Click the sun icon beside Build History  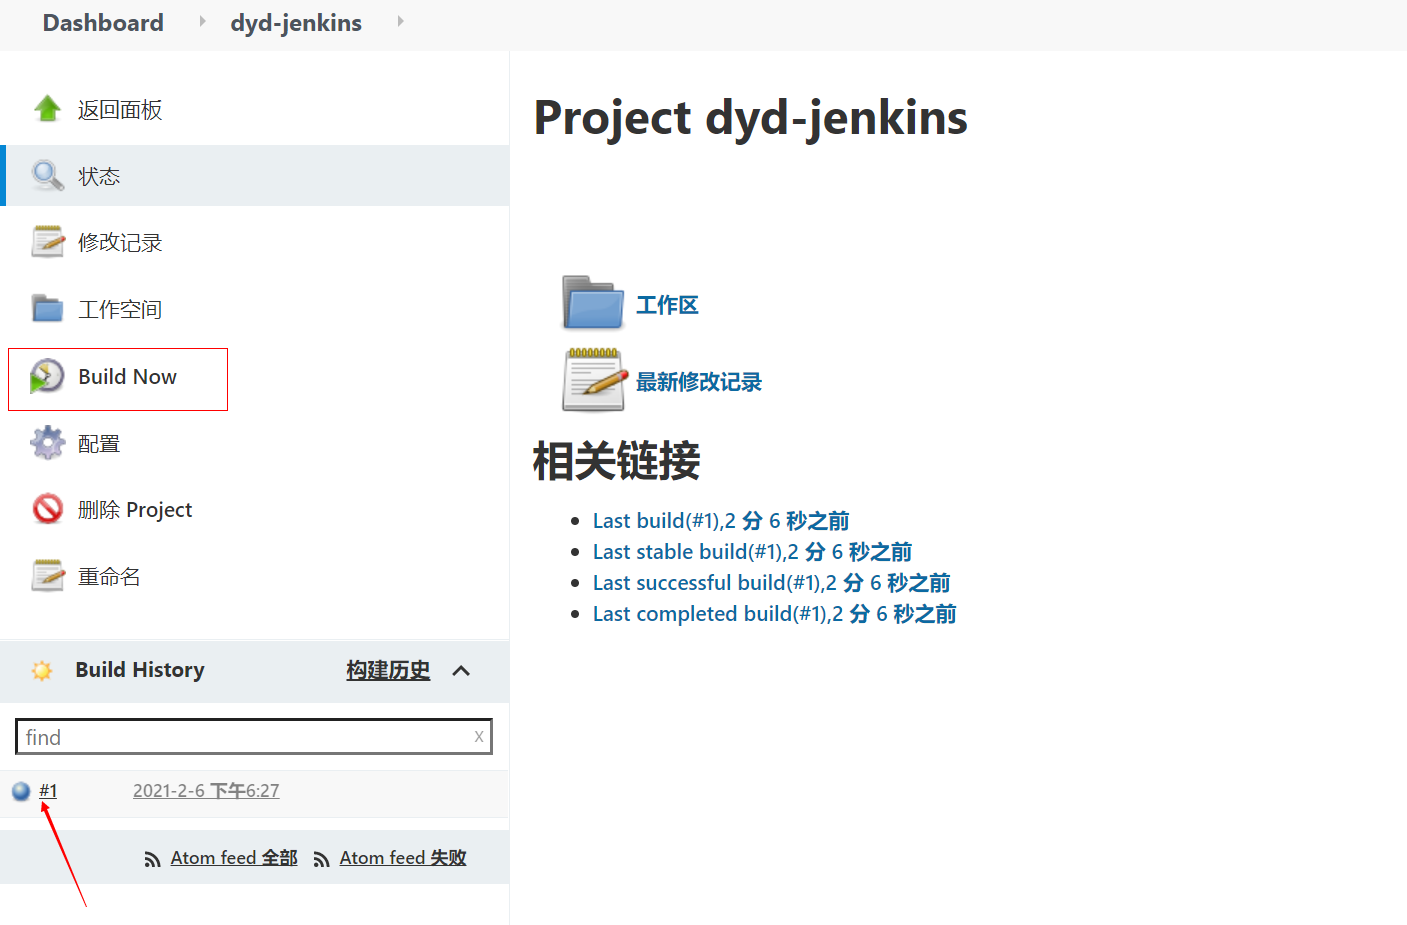point(42,670)
